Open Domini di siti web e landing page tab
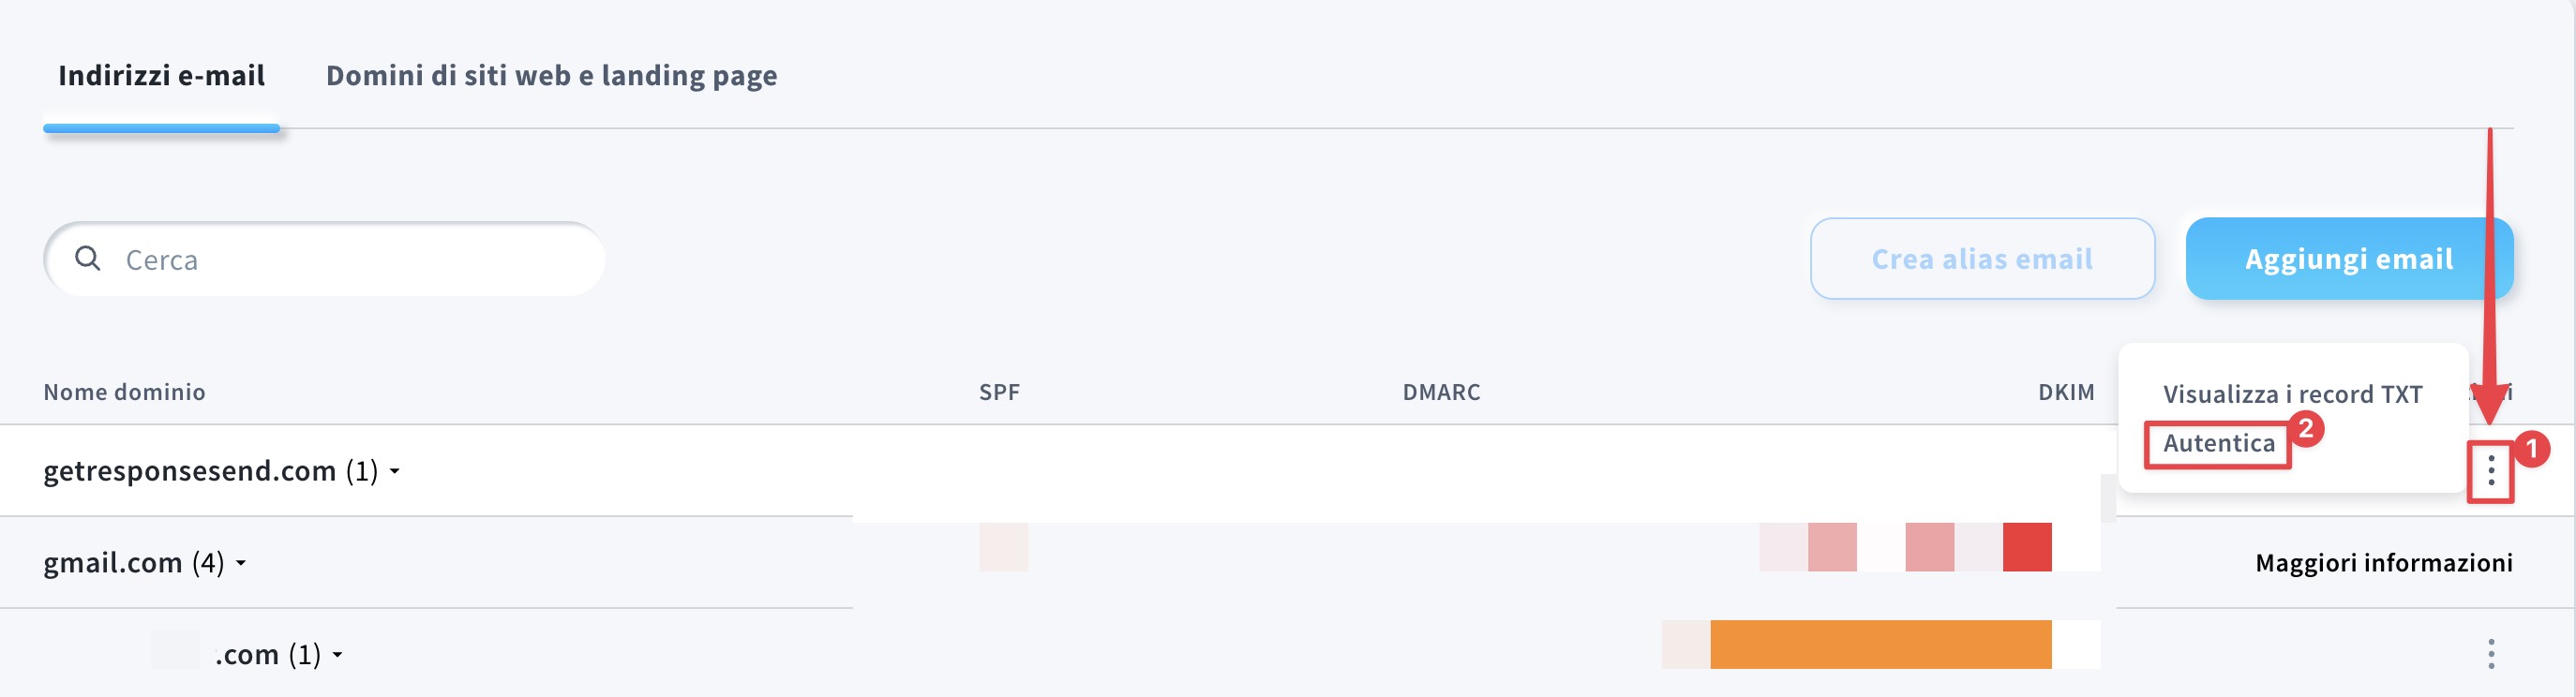The width and height of the screenshot is (2576, 697). pos(551,76)
